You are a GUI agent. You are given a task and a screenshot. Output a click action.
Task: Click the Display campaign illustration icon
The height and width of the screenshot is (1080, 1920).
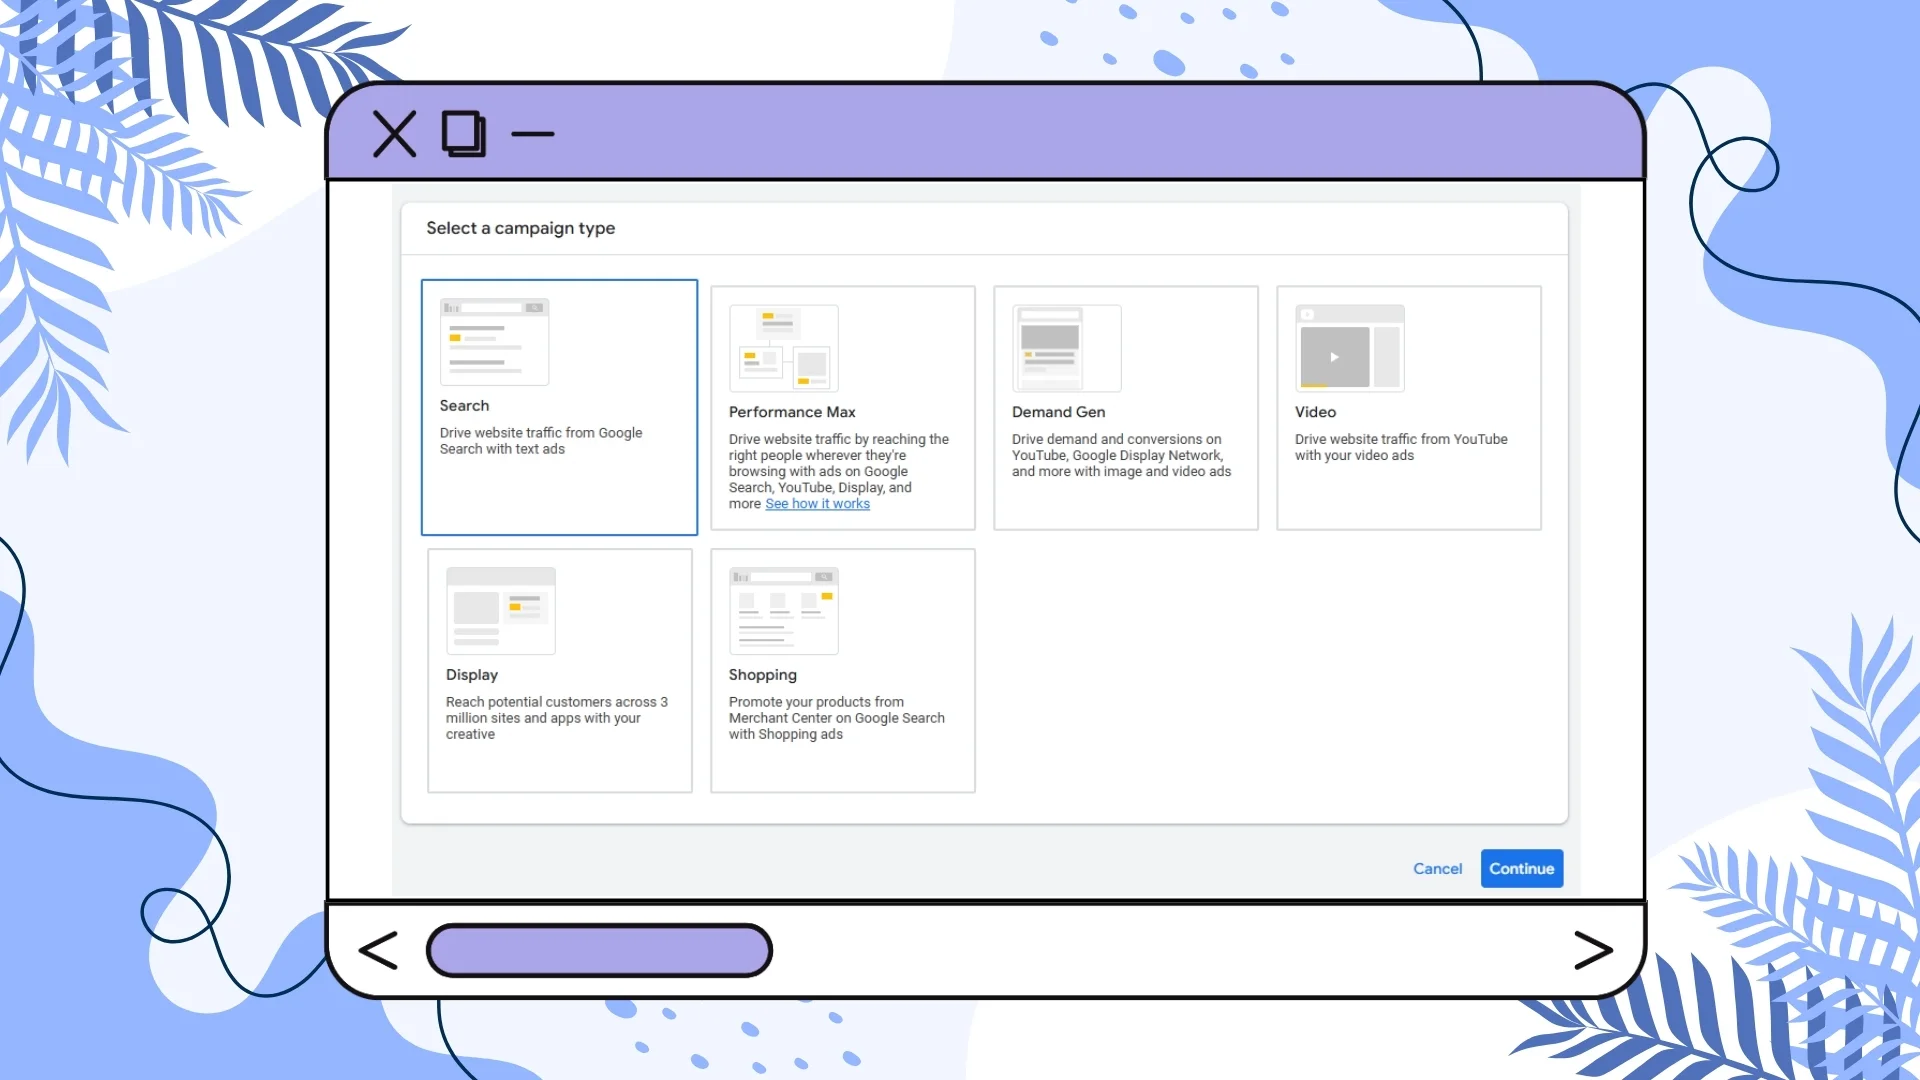(x=500, y=611)
